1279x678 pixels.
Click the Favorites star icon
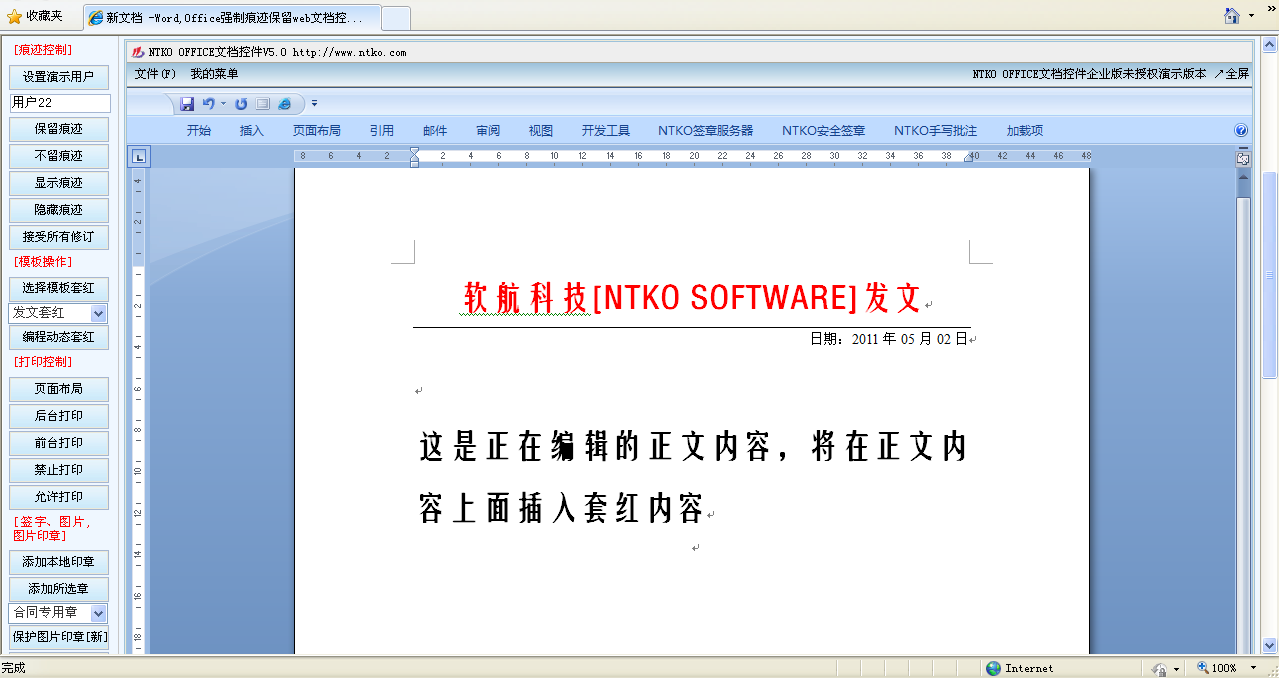[14, 16]
